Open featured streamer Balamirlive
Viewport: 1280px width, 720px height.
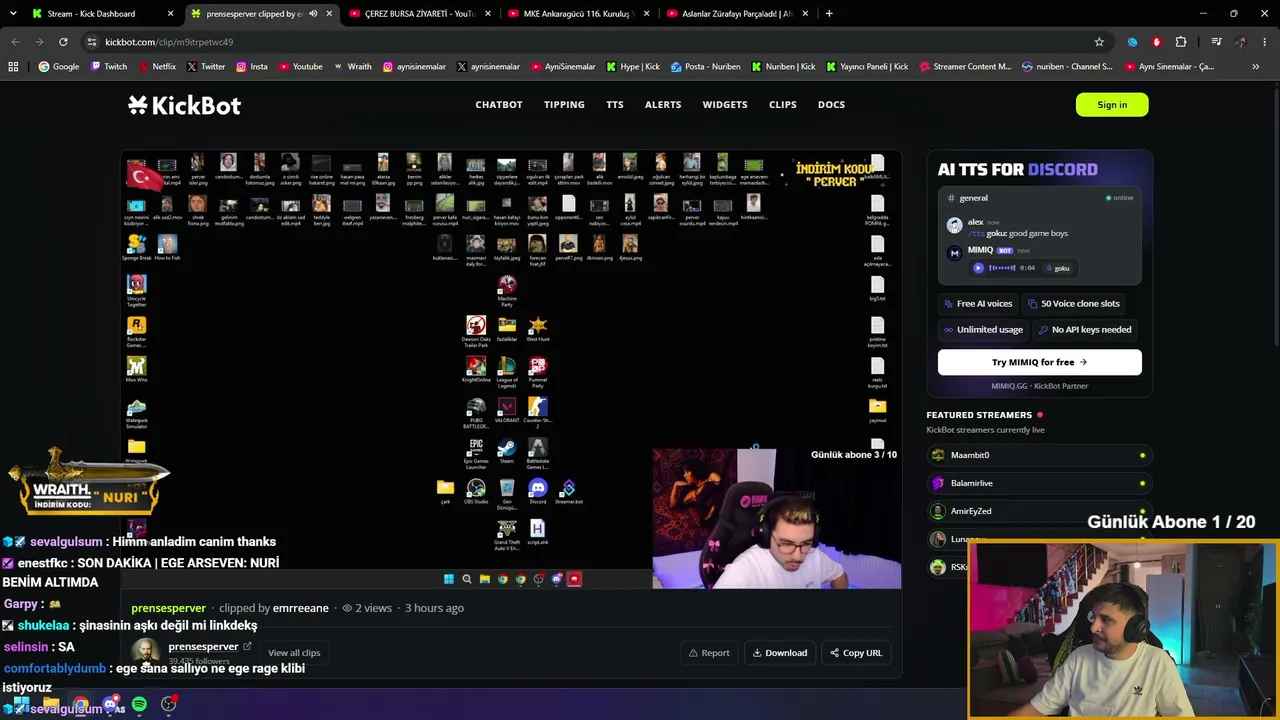coord(1039,483)
